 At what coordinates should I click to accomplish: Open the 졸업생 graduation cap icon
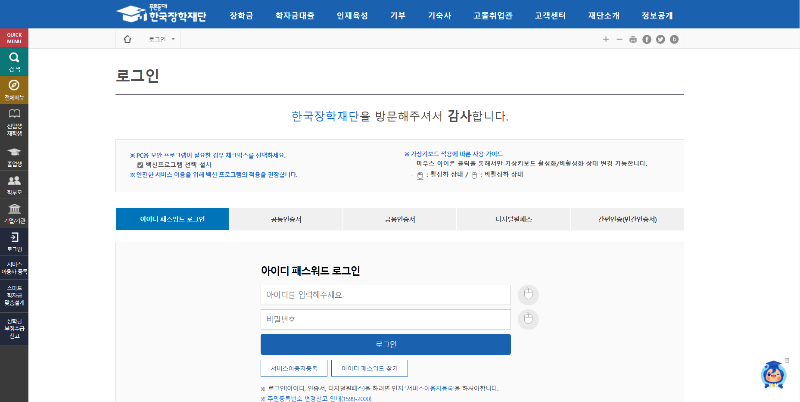[14, 157]
